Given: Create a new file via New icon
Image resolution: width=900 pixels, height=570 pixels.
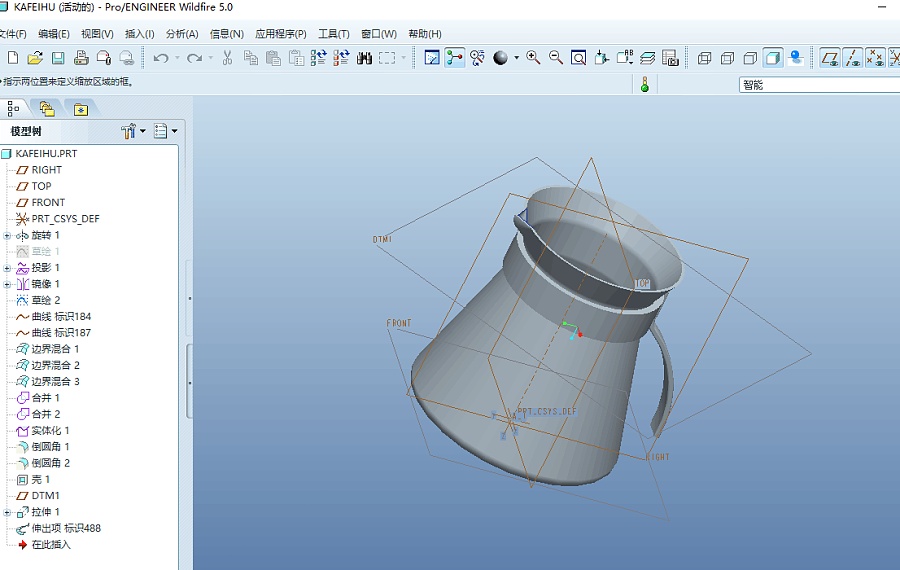Looking at the screenshot, I should click(x=13, y=58).
